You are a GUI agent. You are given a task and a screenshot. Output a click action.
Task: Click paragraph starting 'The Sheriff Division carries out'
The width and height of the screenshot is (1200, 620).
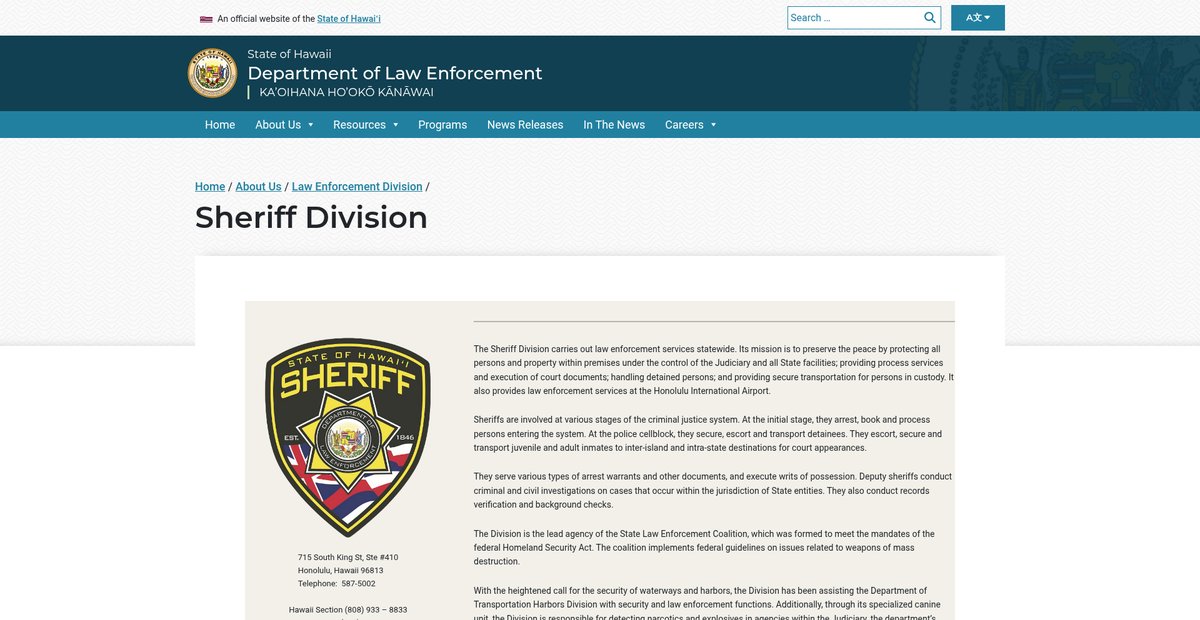point(714,370)
